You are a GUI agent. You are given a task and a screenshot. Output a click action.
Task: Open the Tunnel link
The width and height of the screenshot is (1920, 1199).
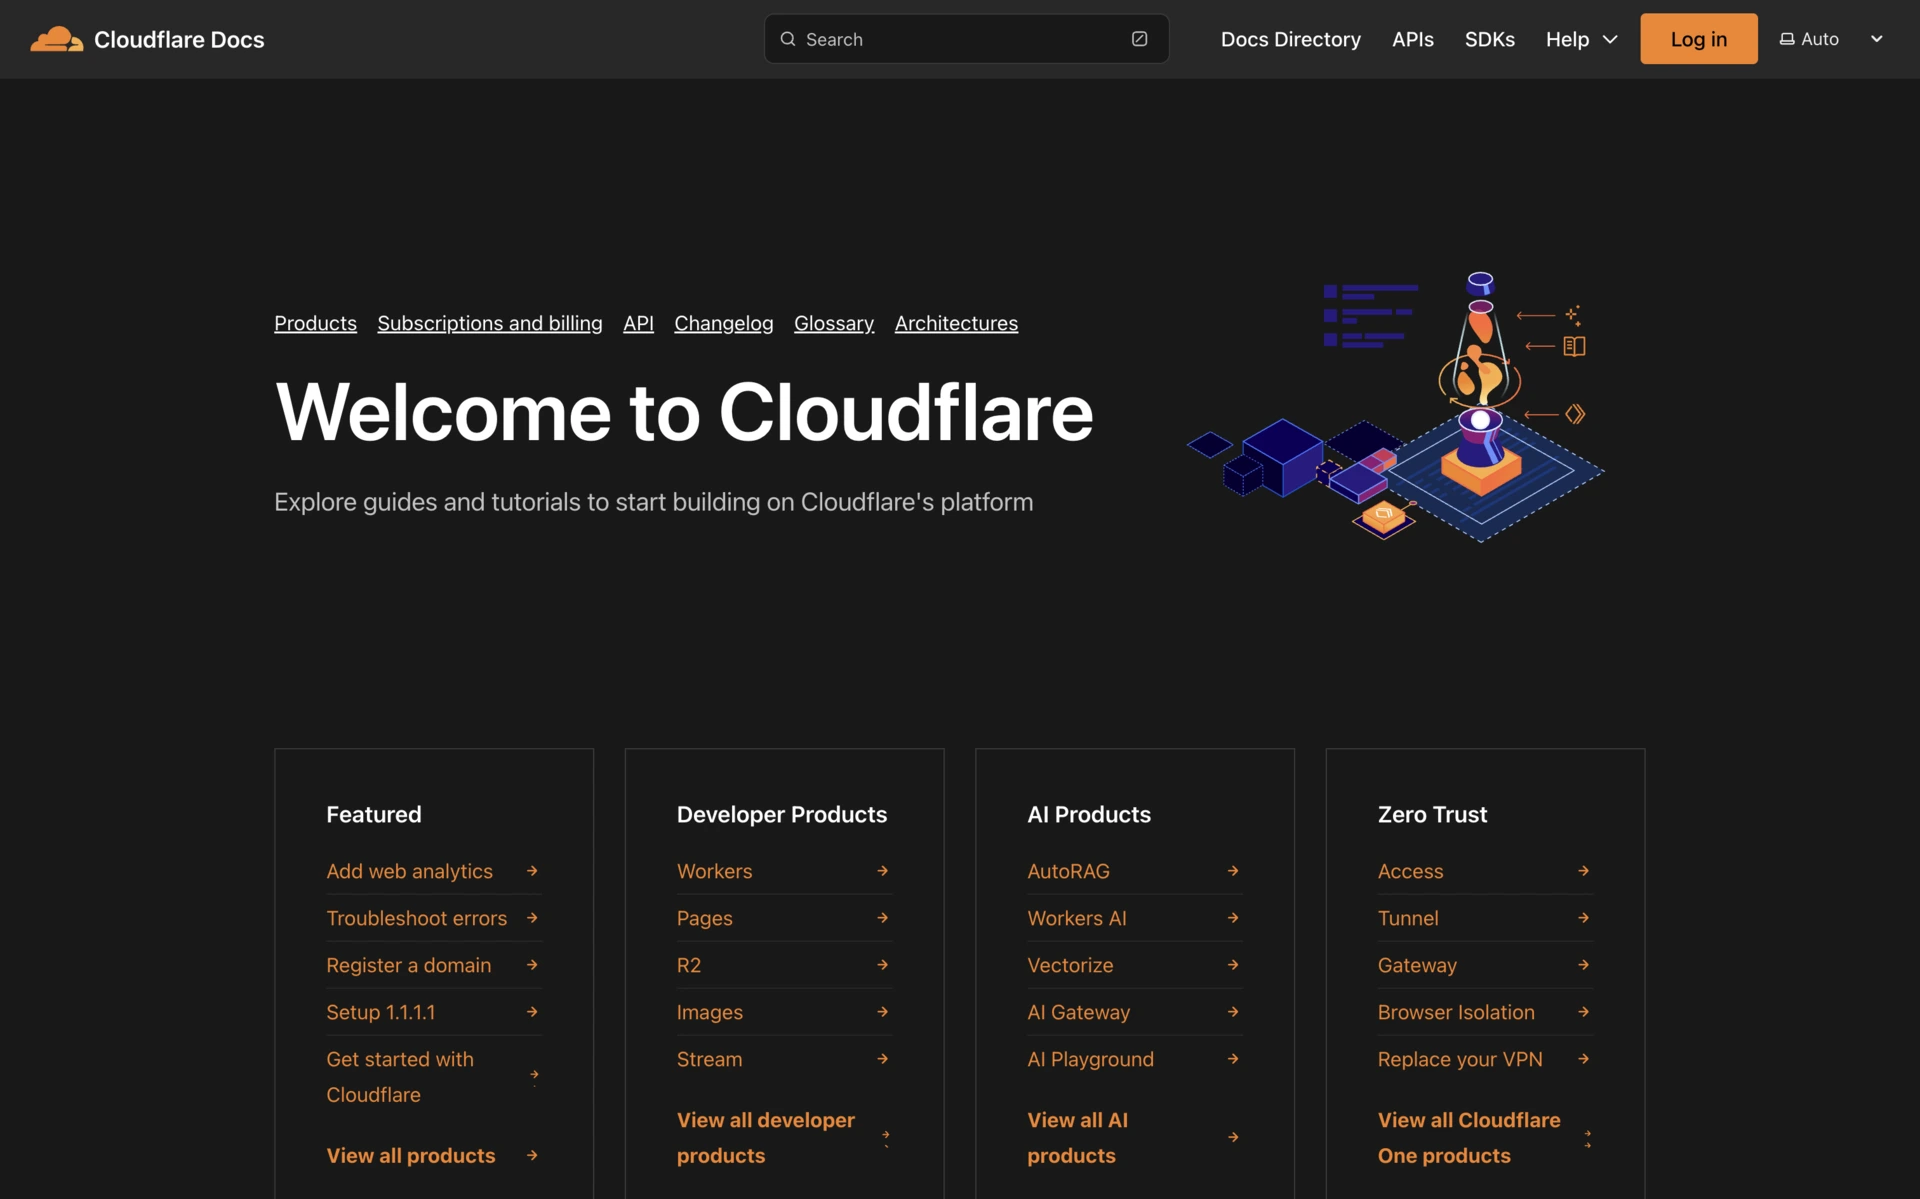1408,918
